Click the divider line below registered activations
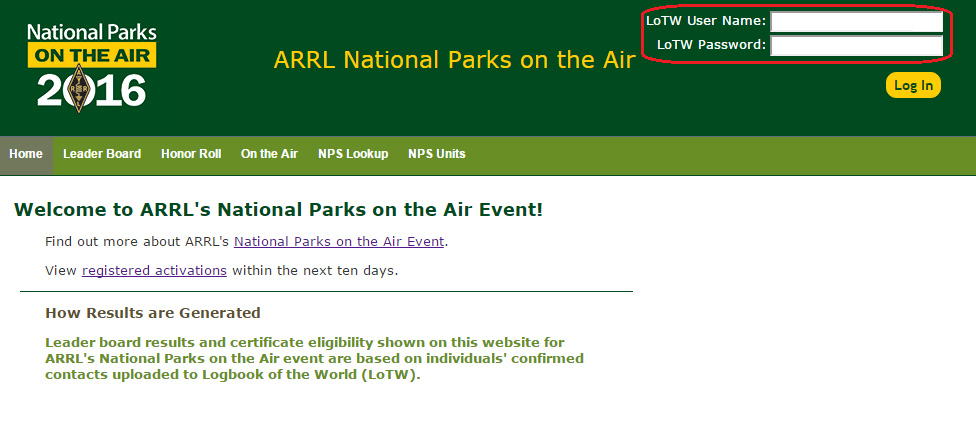 (326, 292)
